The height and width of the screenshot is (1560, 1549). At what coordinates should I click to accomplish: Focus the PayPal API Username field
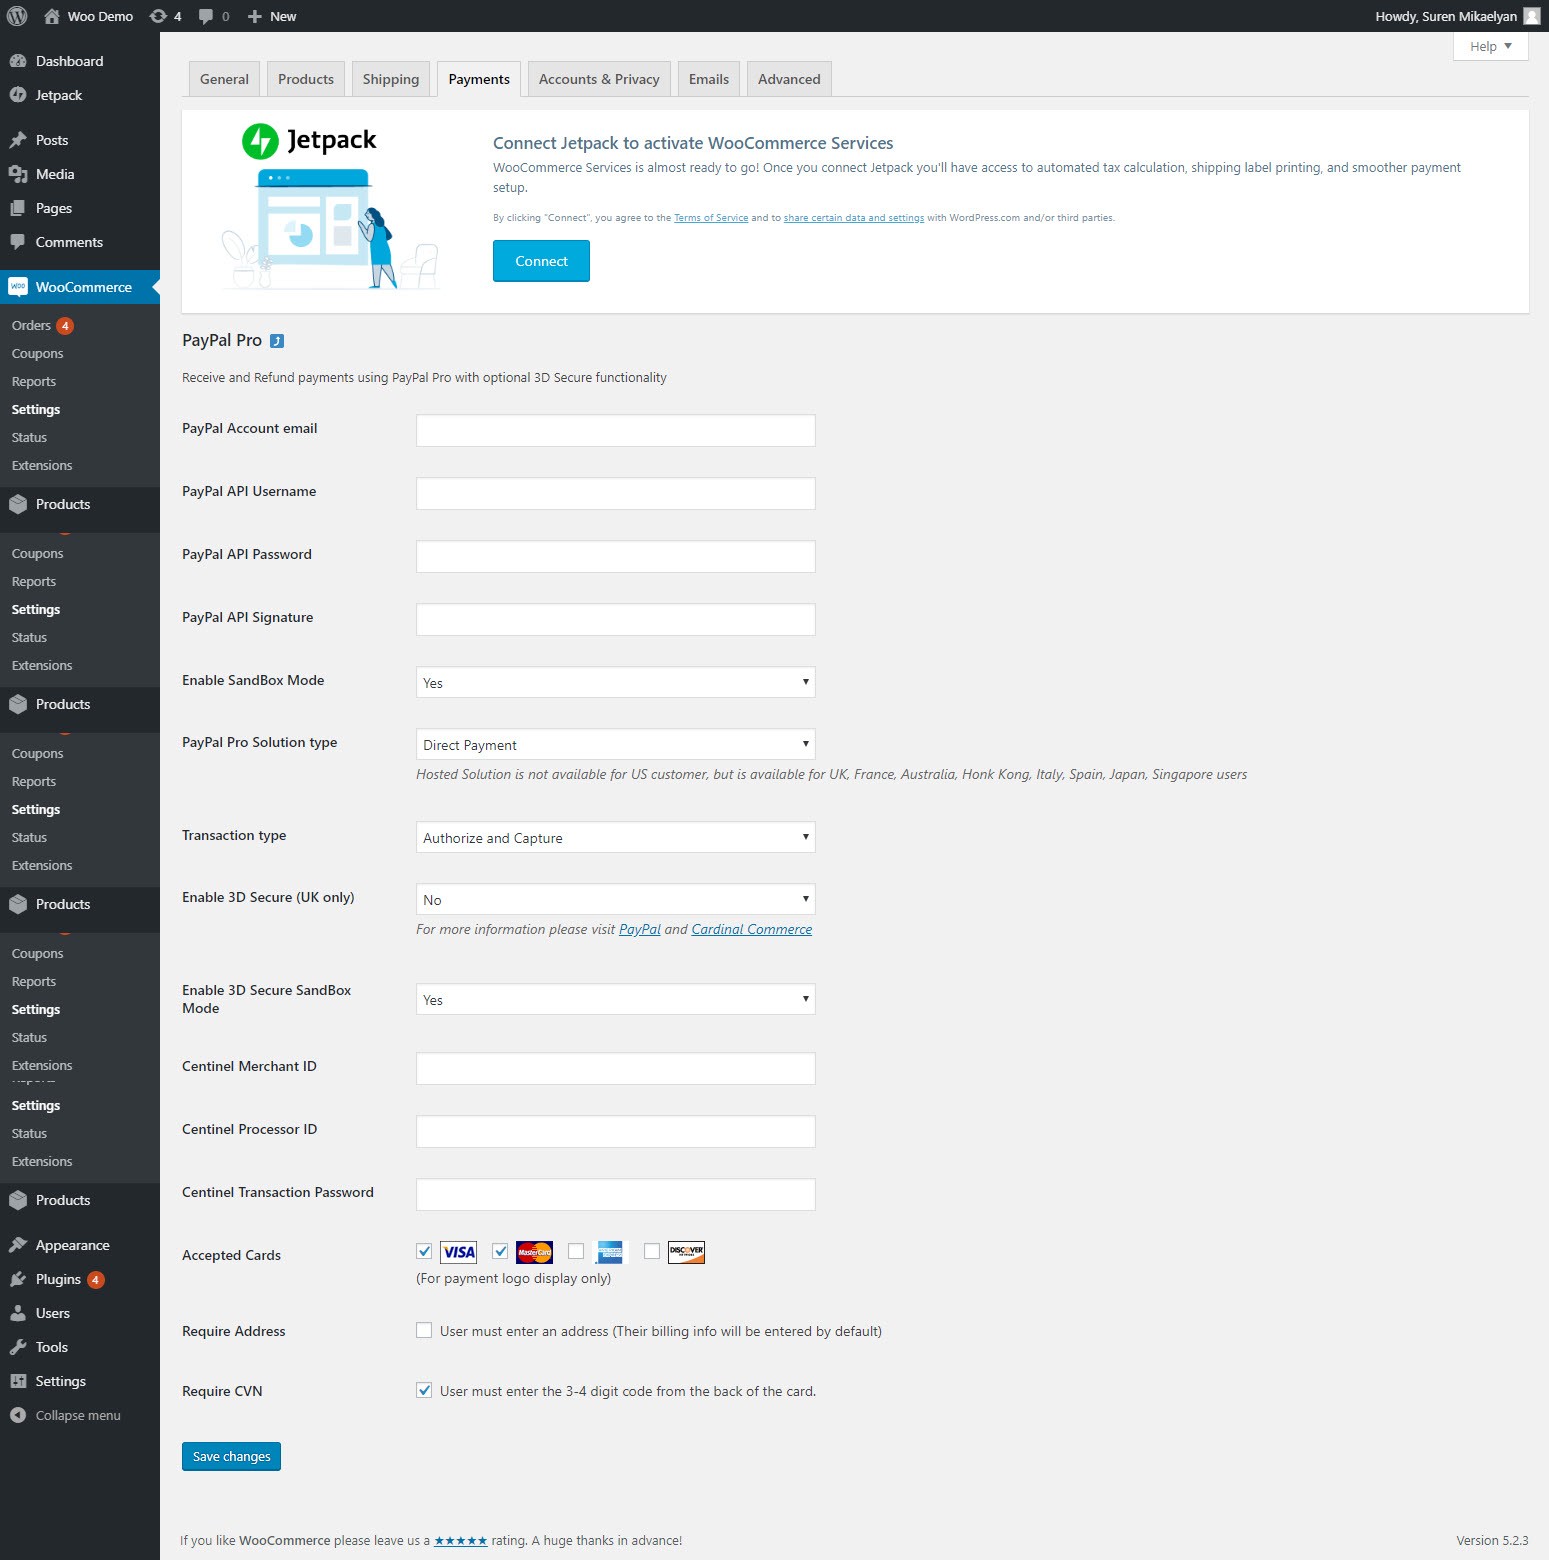click(x=615, y=493)
